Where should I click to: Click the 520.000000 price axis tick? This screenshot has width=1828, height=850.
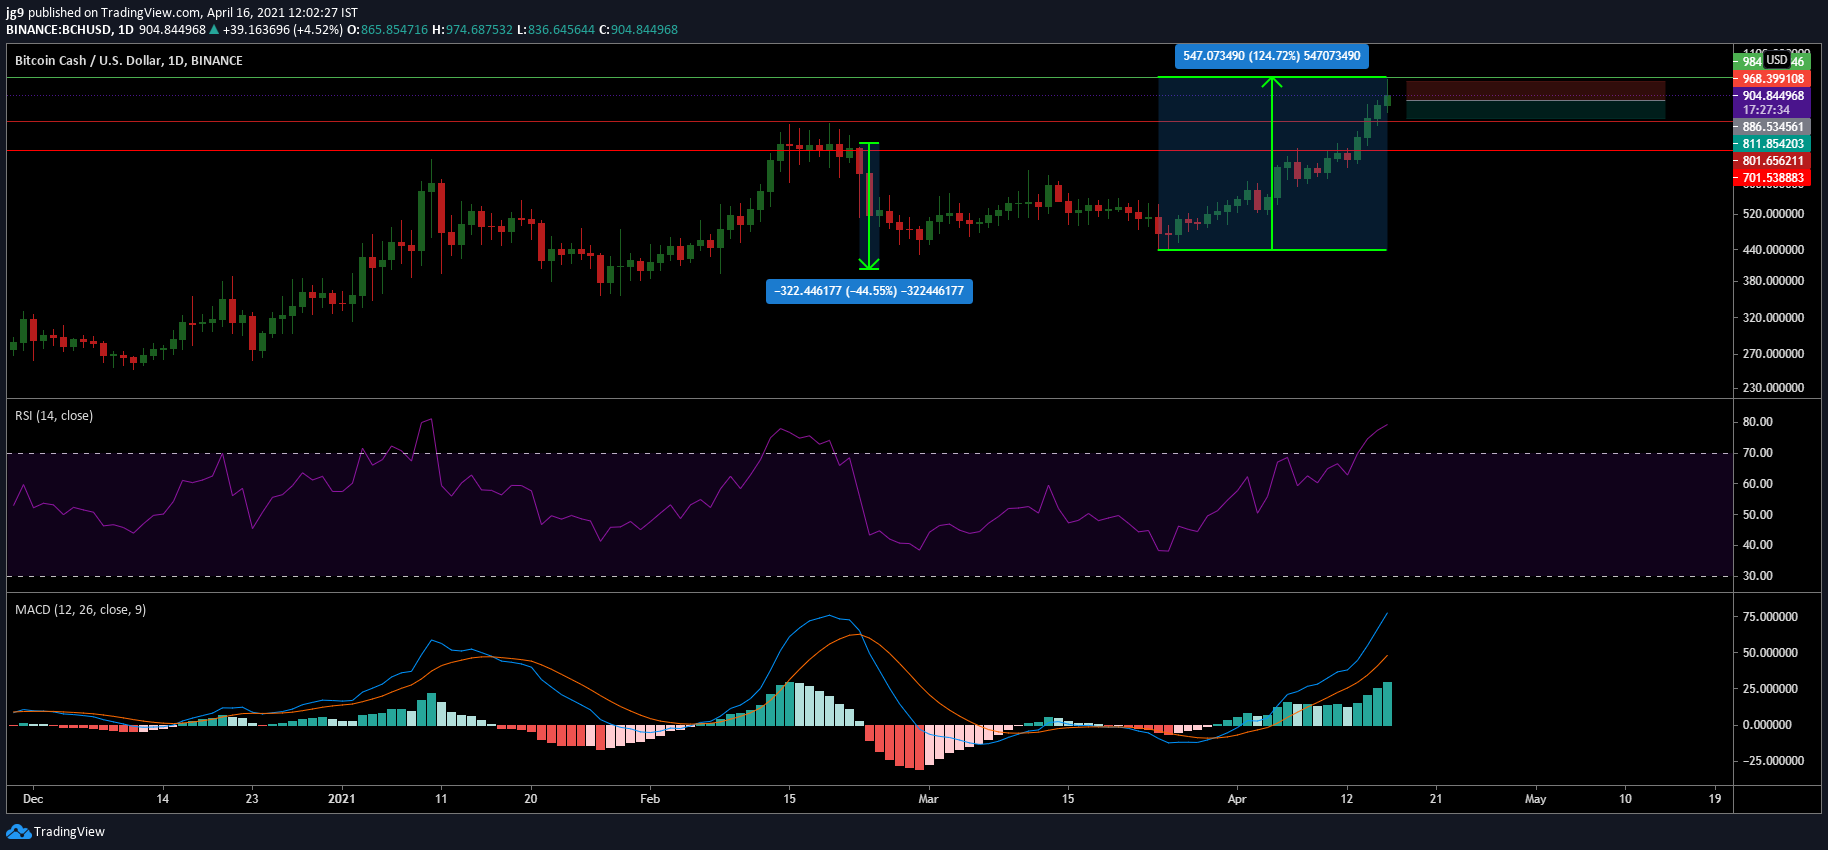pos(1773,214)
